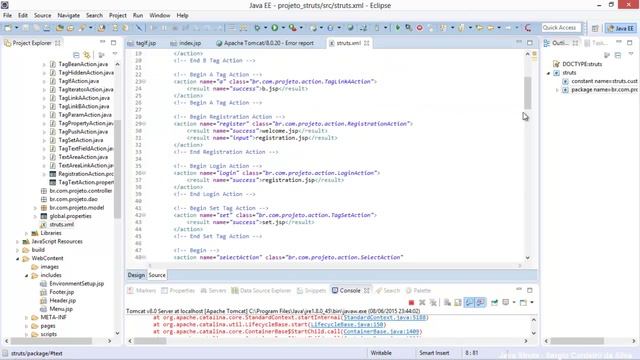Click the green Run button in toolbar
This screenshot has height=360, width=640.
tap(275, 28)
